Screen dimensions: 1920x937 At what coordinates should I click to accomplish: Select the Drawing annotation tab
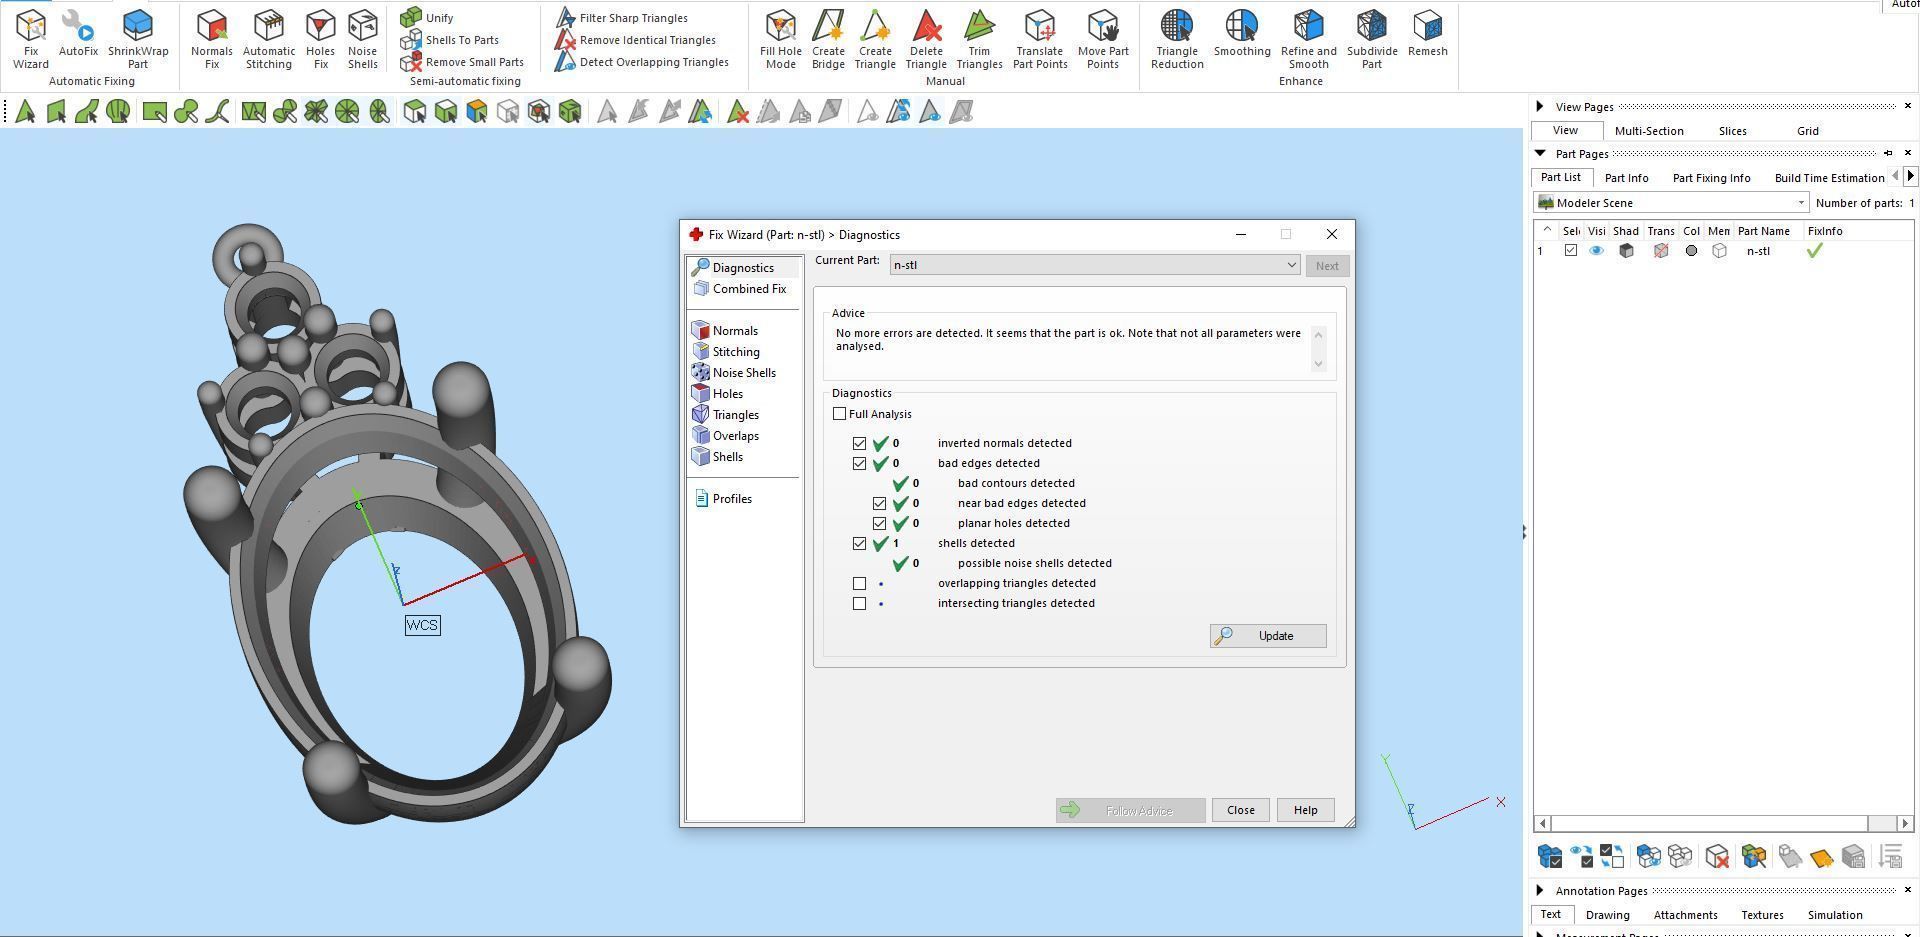pyautogui.click(x=1607, y=915)
